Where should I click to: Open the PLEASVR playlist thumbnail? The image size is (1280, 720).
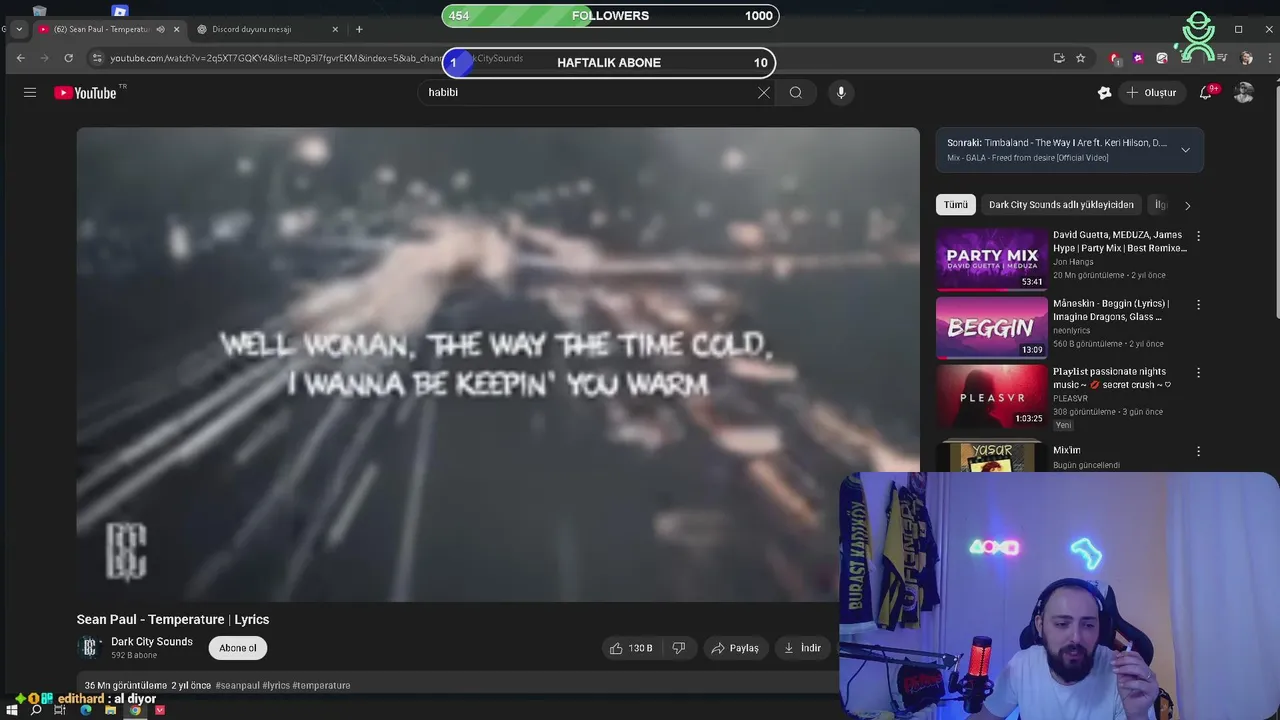[991, 396]
